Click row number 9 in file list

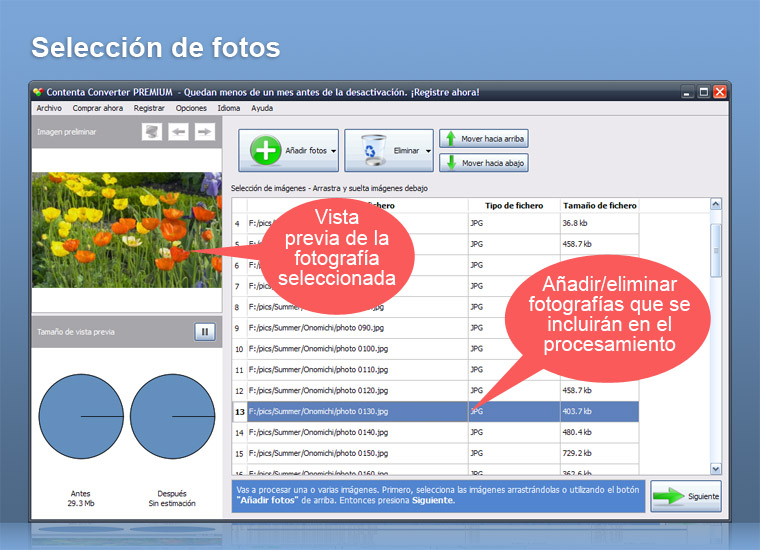[x=237, y=328]
